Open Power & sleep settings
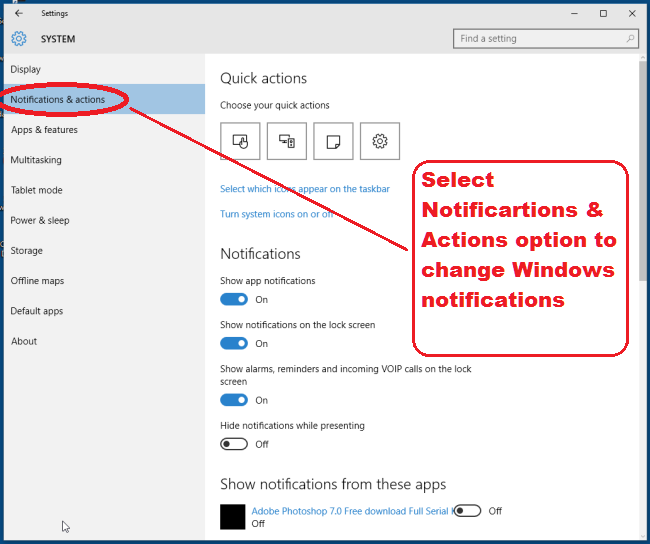The height and width of the screenshot is (544, 650). coord(104,220)
